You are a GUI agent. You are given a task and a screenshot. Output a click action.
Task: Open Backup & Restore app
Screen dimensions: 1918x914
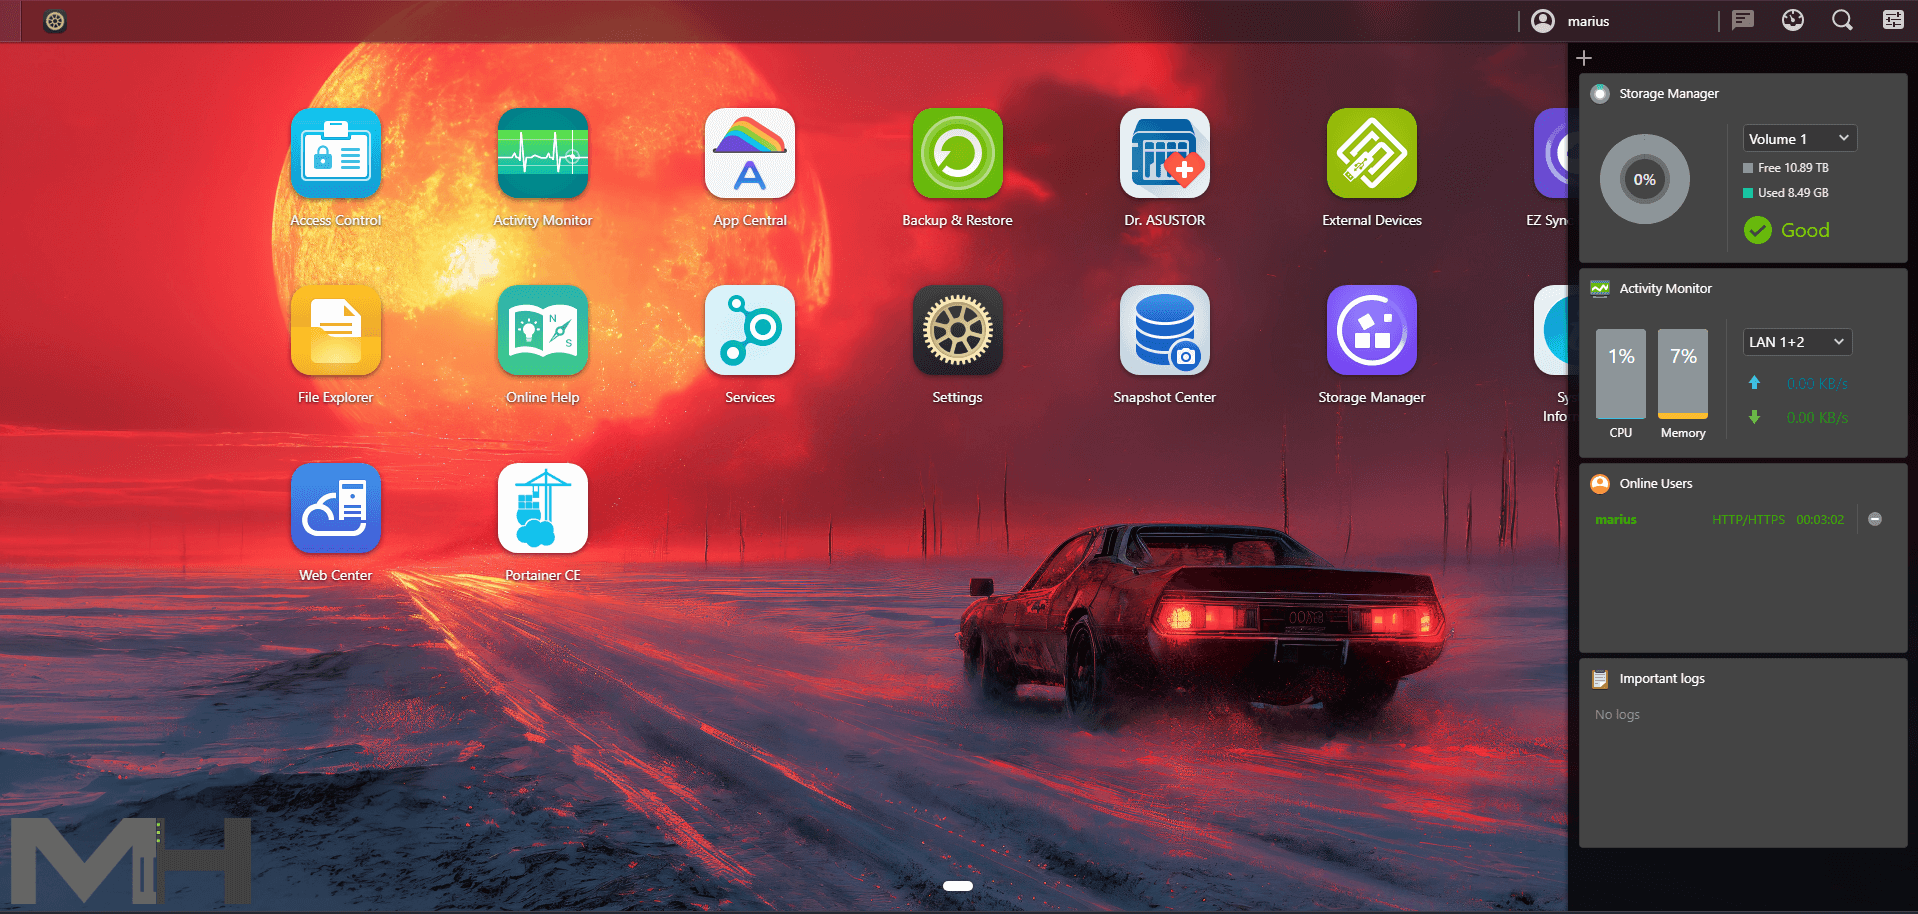pos(957,153)
